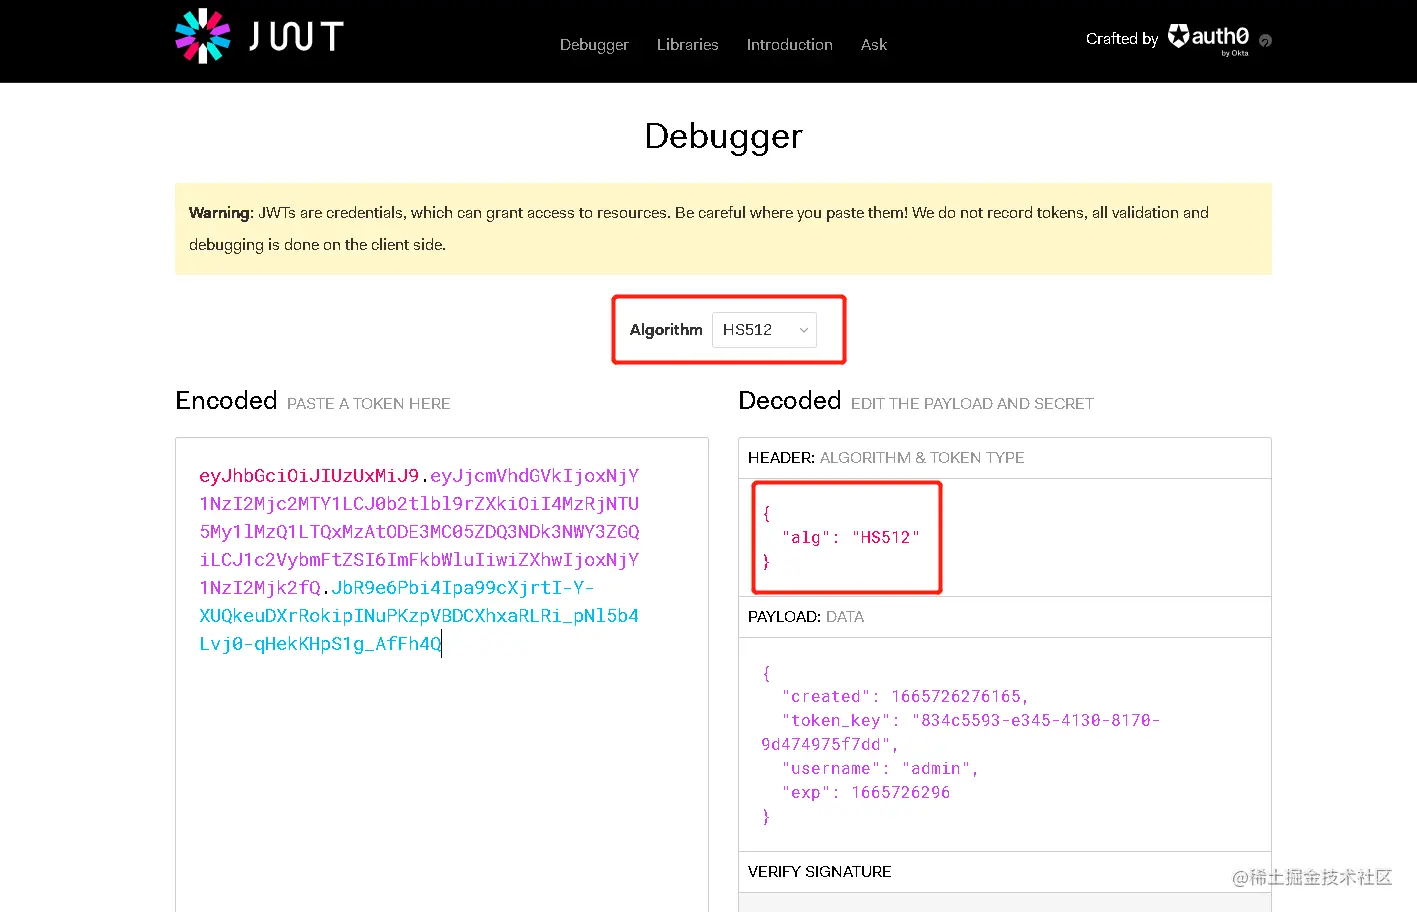Click the yellow Warning notice text
The height and width of the screenshot is (912, 1417).
699,228
